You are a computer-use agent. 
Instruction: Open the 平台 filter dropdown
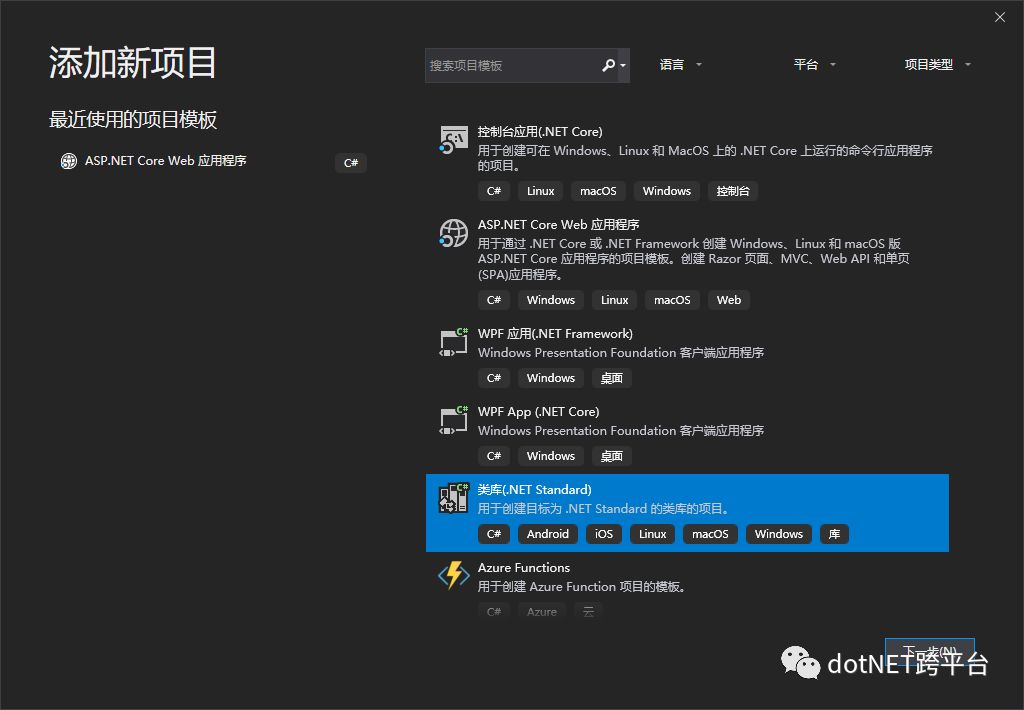click(814, 65)
